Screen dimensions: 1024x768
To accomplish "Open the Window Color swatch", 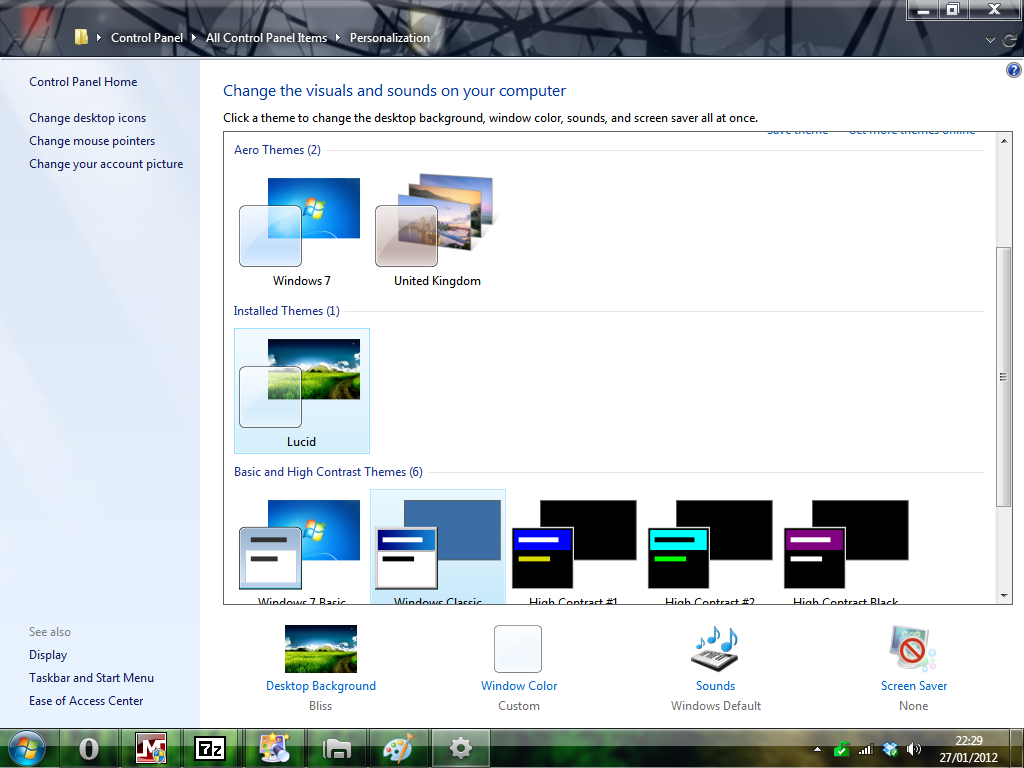I will (x=518, y=648).
